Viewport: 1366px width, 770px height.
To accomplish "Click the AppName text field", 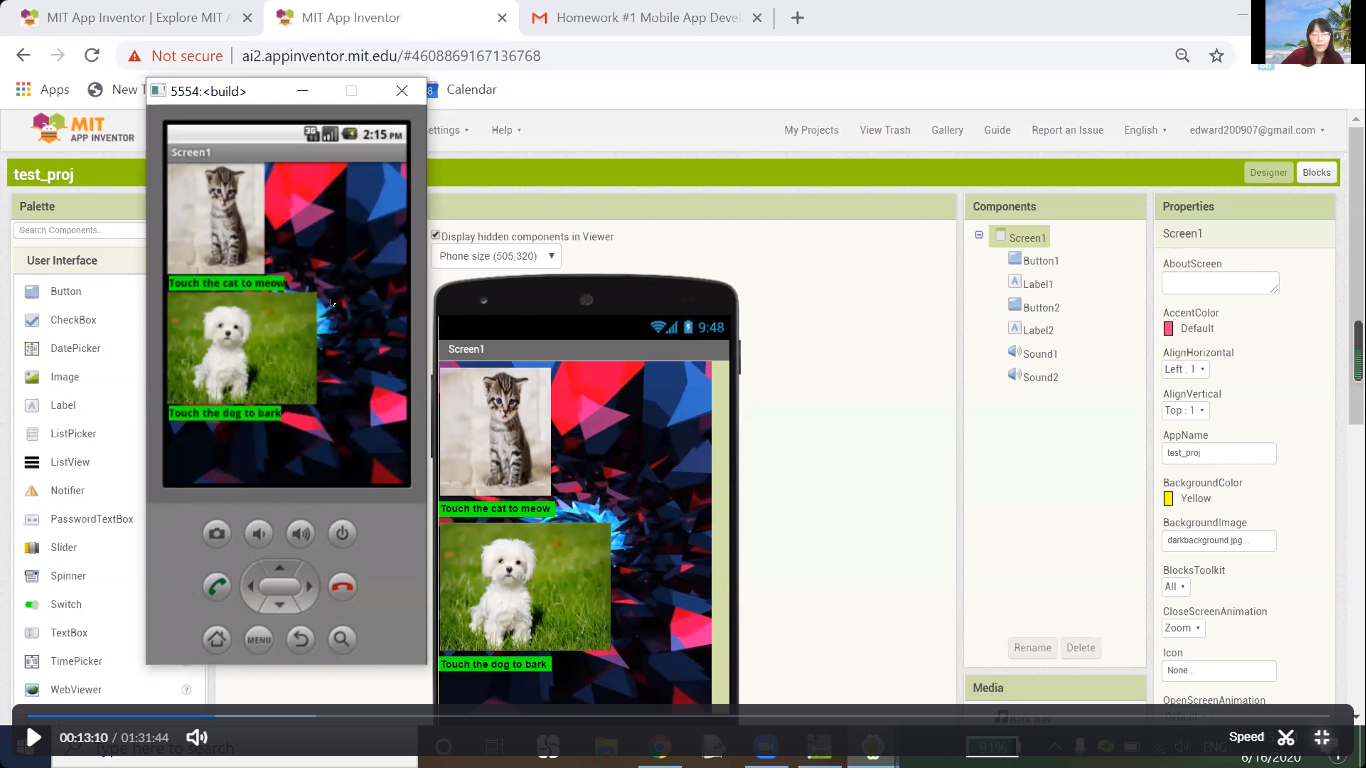I will click(1219, 453).
